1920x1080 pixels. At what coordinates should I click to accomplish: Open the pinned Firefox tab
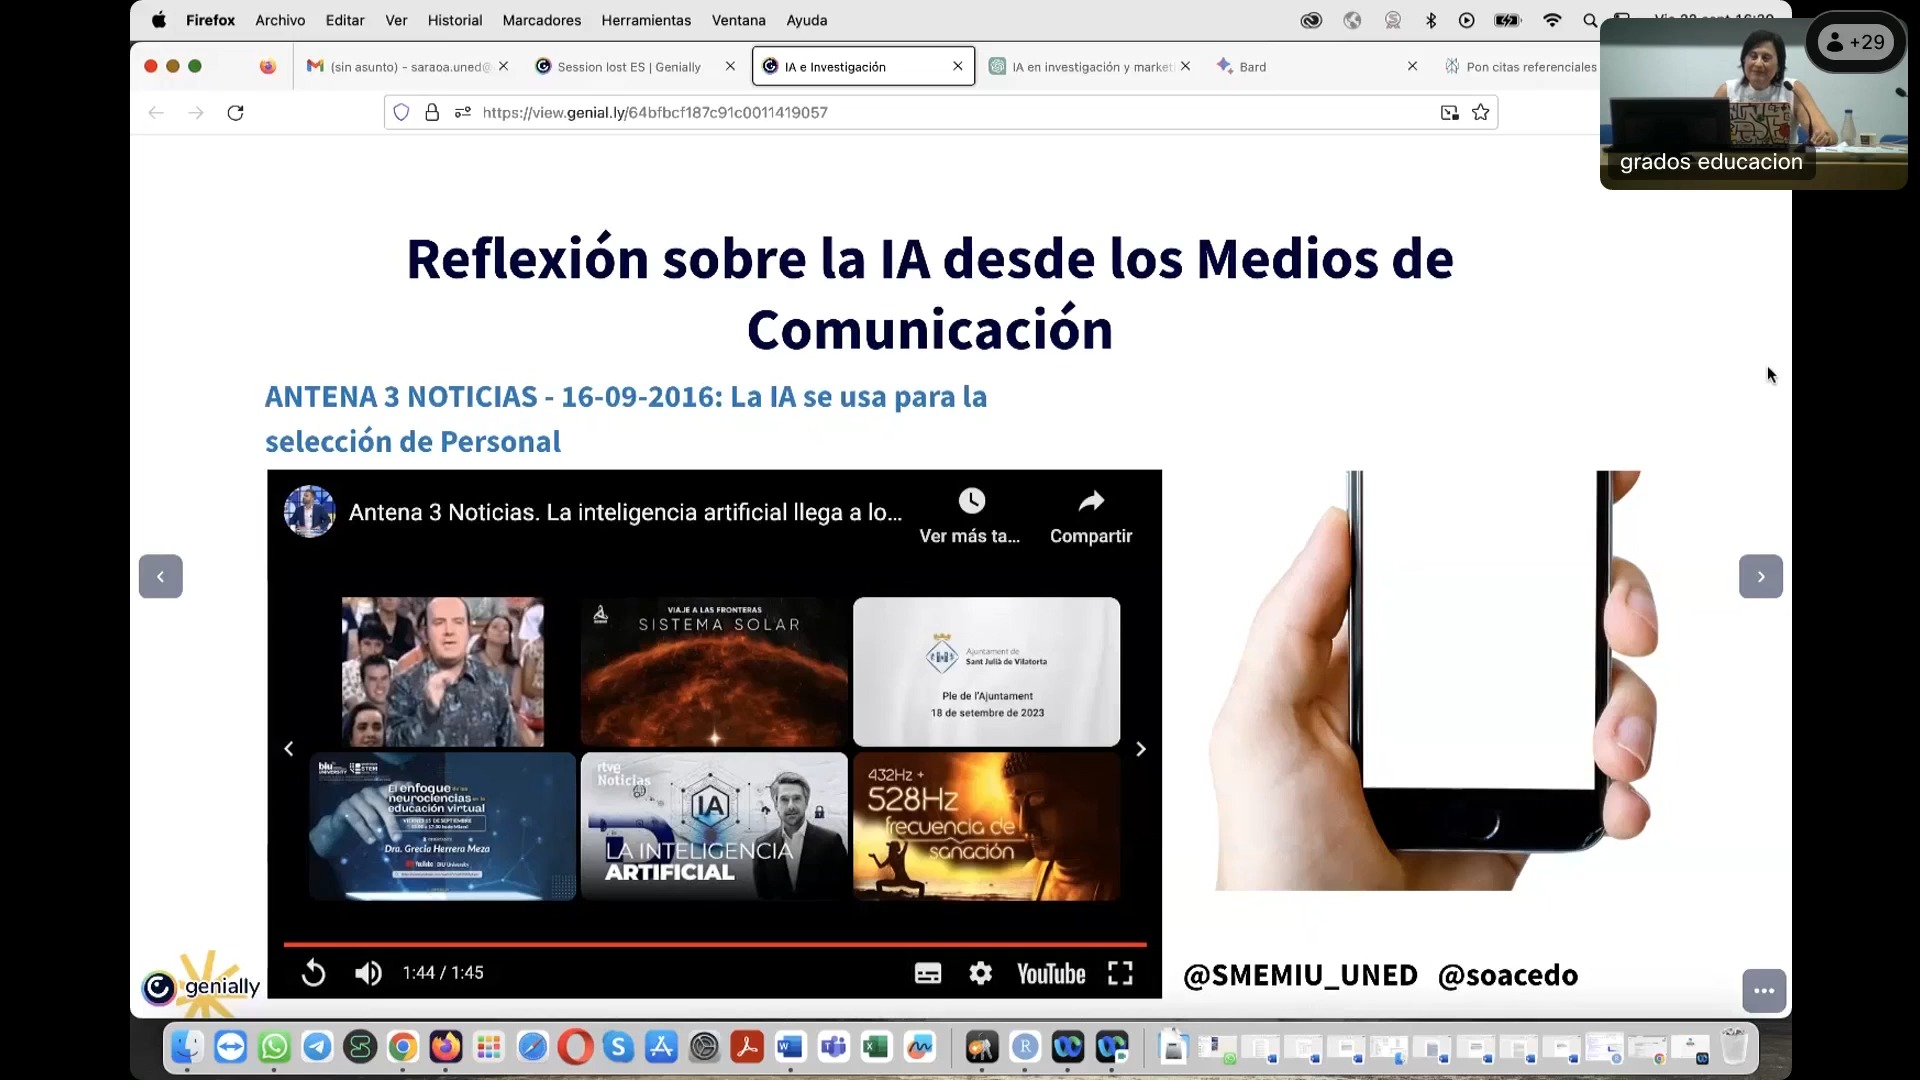tap(267, 67)
